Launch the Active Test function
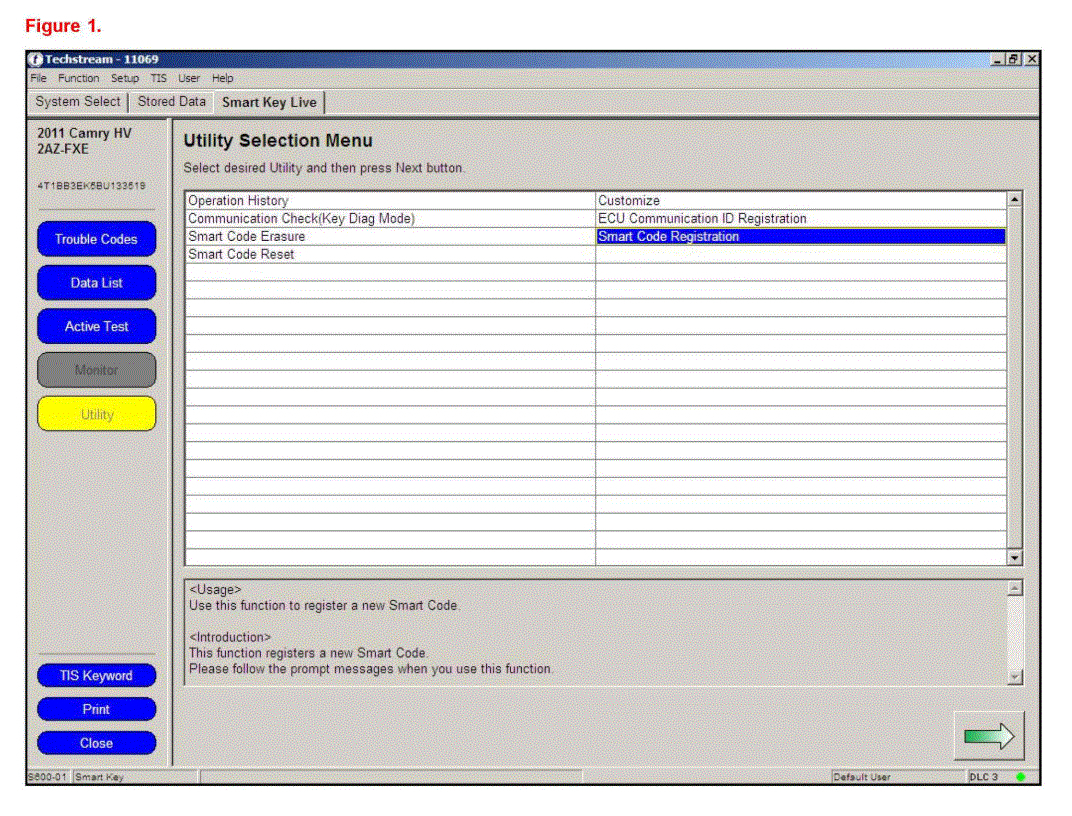The width and height of the screenshot is (1072, 816). [96, 326]
